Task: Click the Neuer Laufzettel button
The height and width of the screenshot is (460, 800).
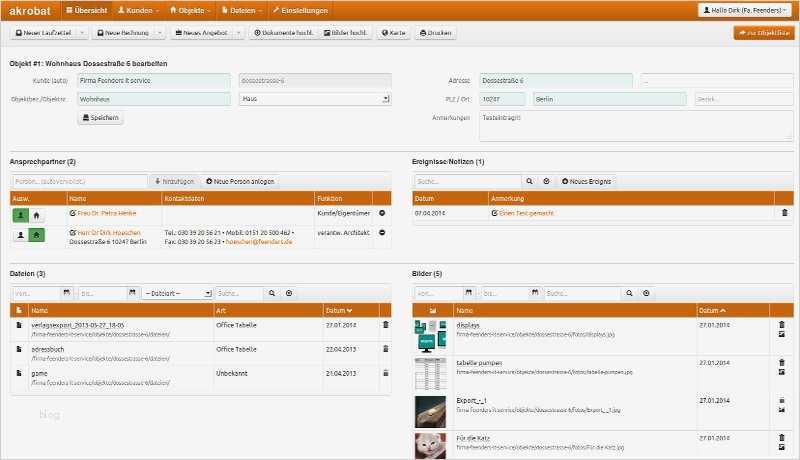Action: click(43, 33)
